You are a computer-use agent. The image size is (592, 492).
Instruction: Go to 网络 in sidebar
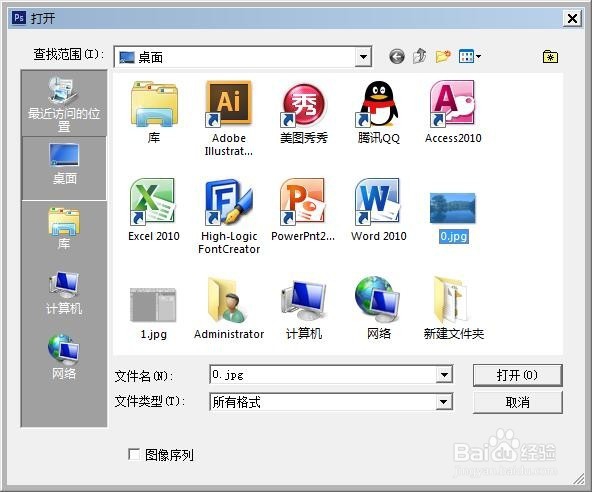pos(64,357)
